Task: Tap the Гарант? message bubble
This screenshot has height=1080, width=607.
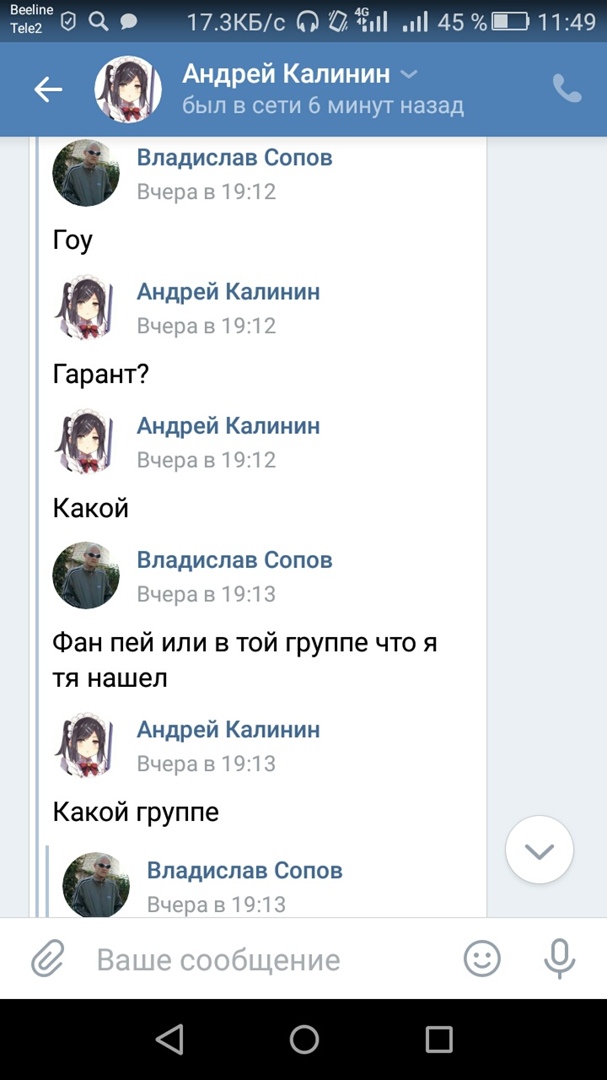Action: pos(100,374)
